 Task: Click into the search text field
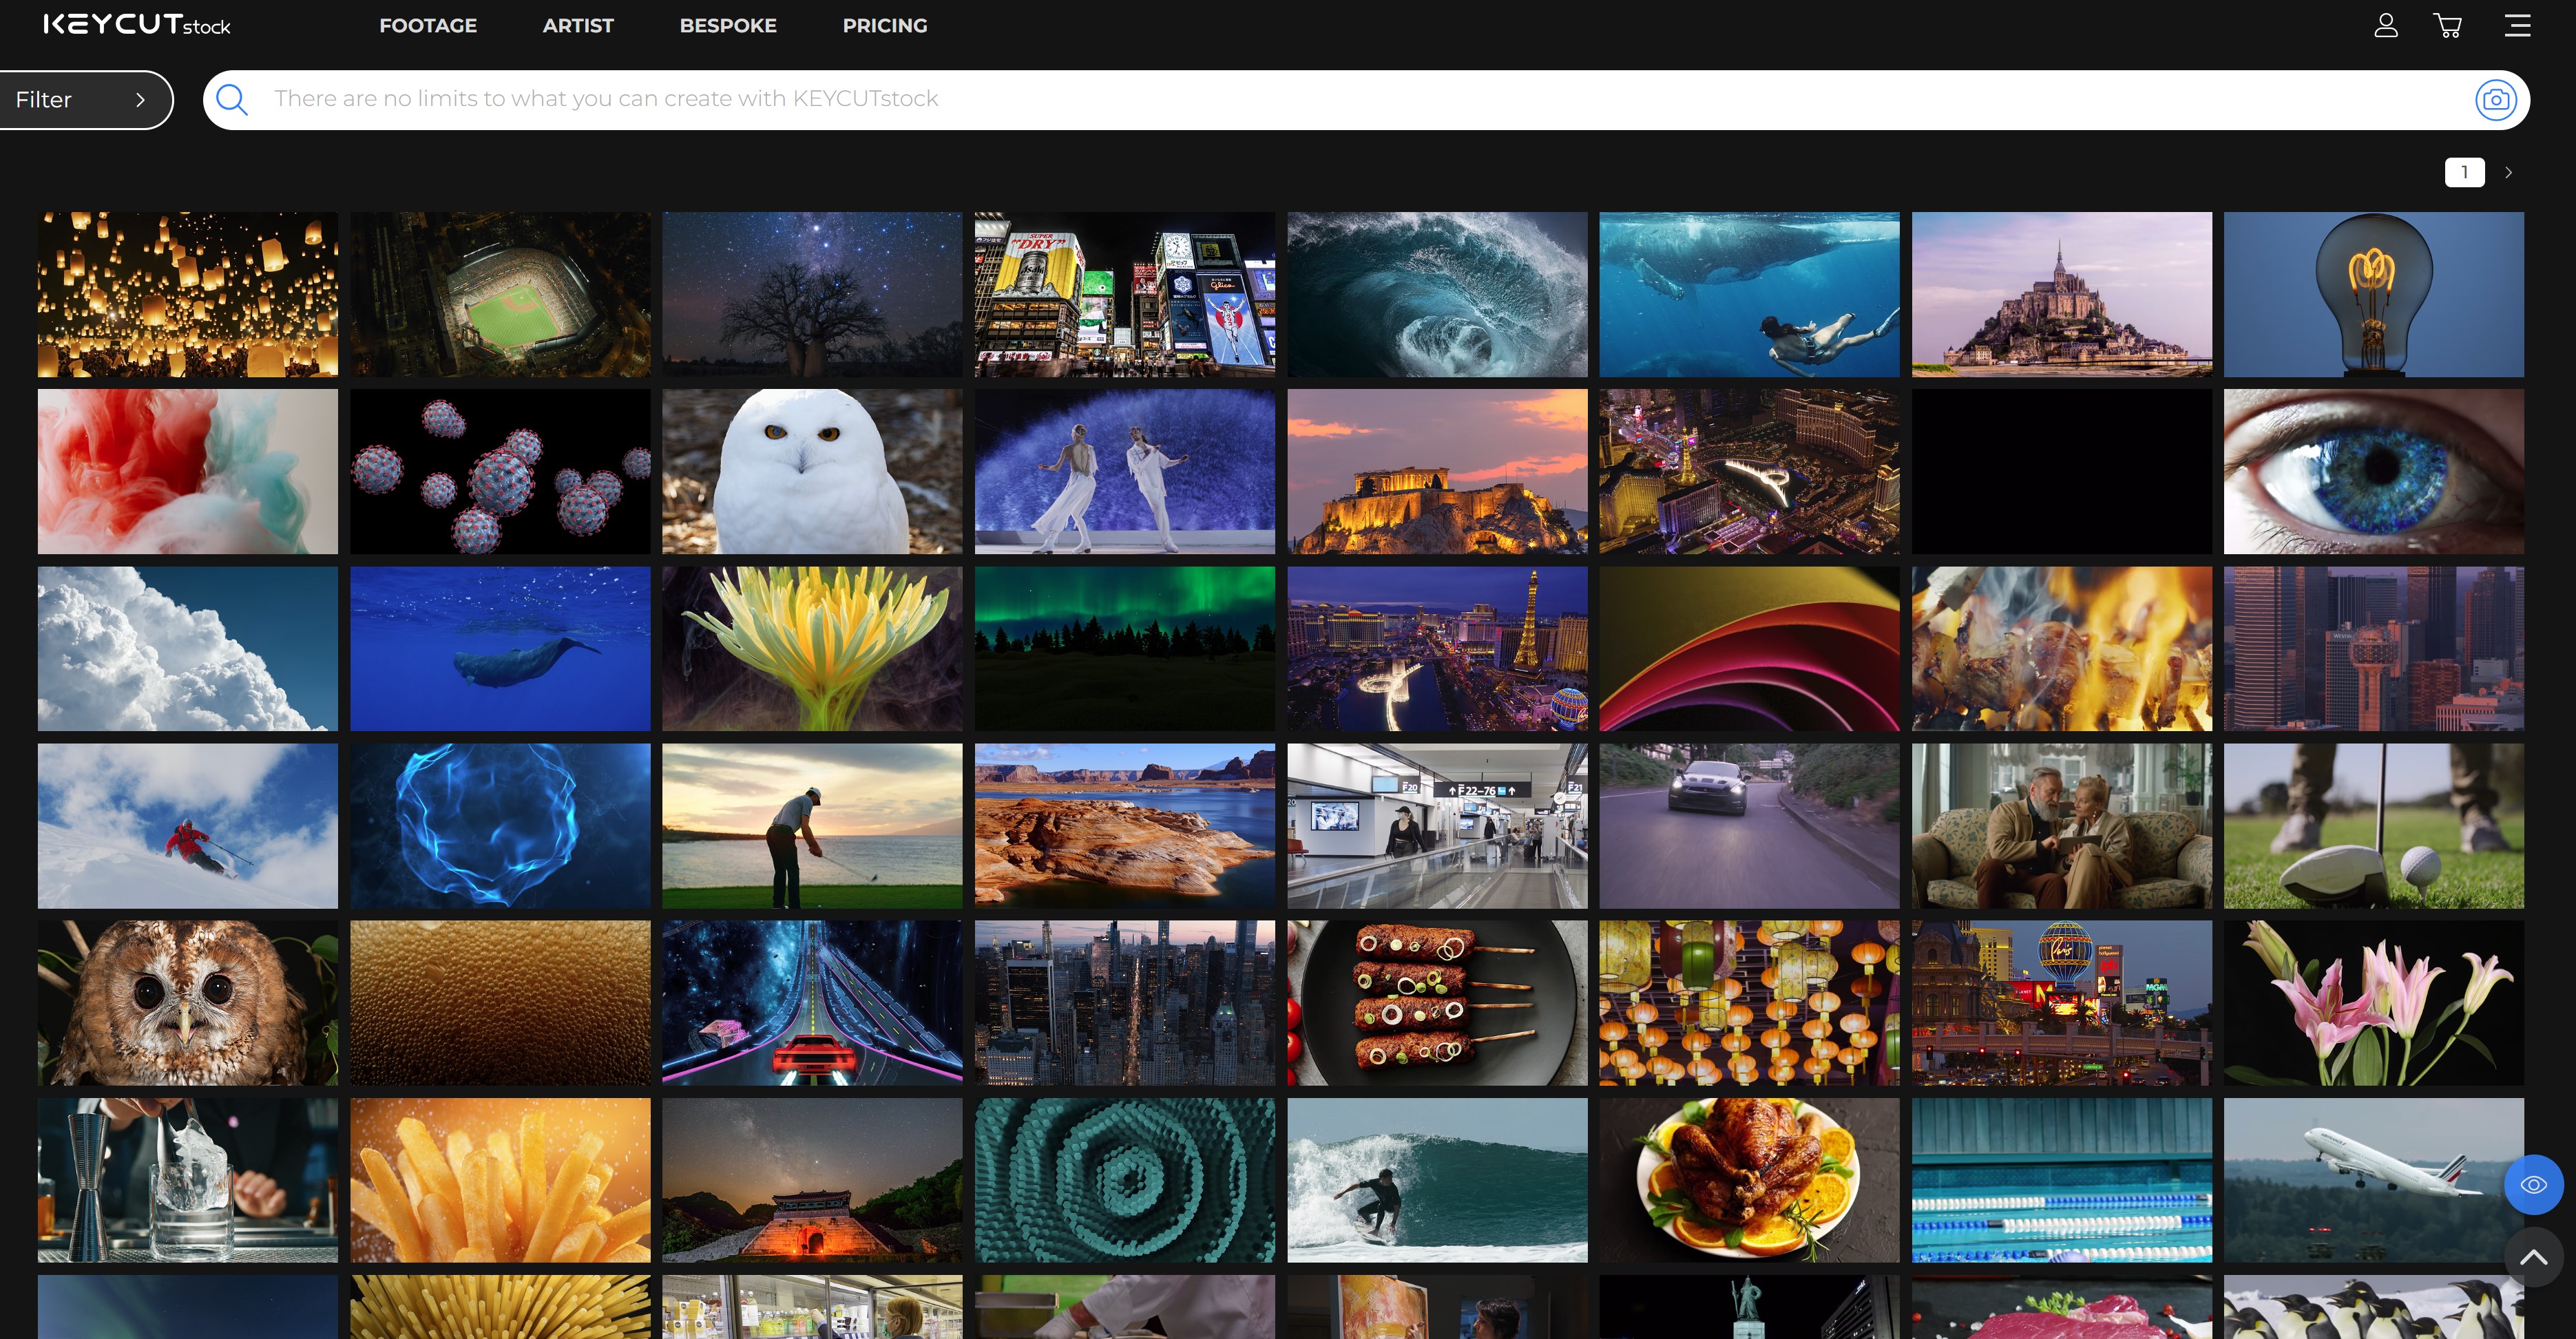(1300, 99)
